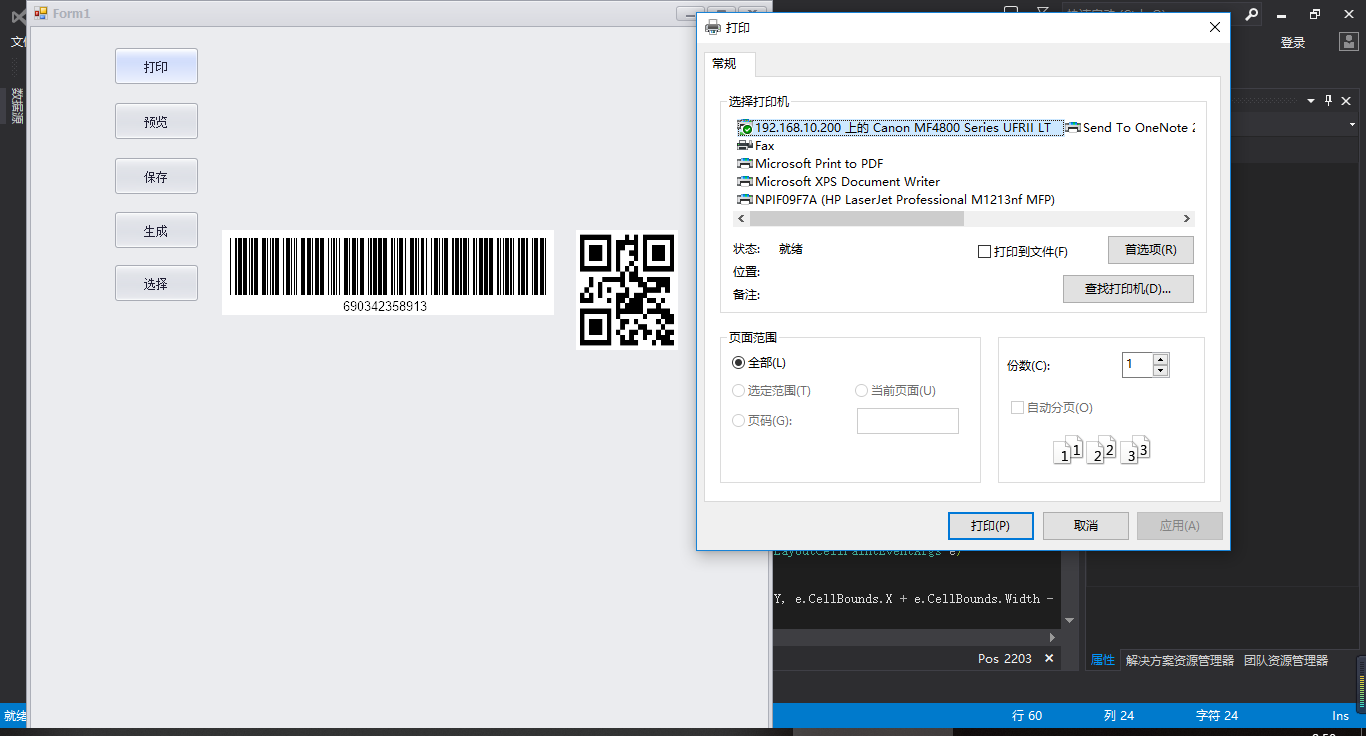Click the Form1 window title icon
1366x736 pixels.
click(41, 13)
